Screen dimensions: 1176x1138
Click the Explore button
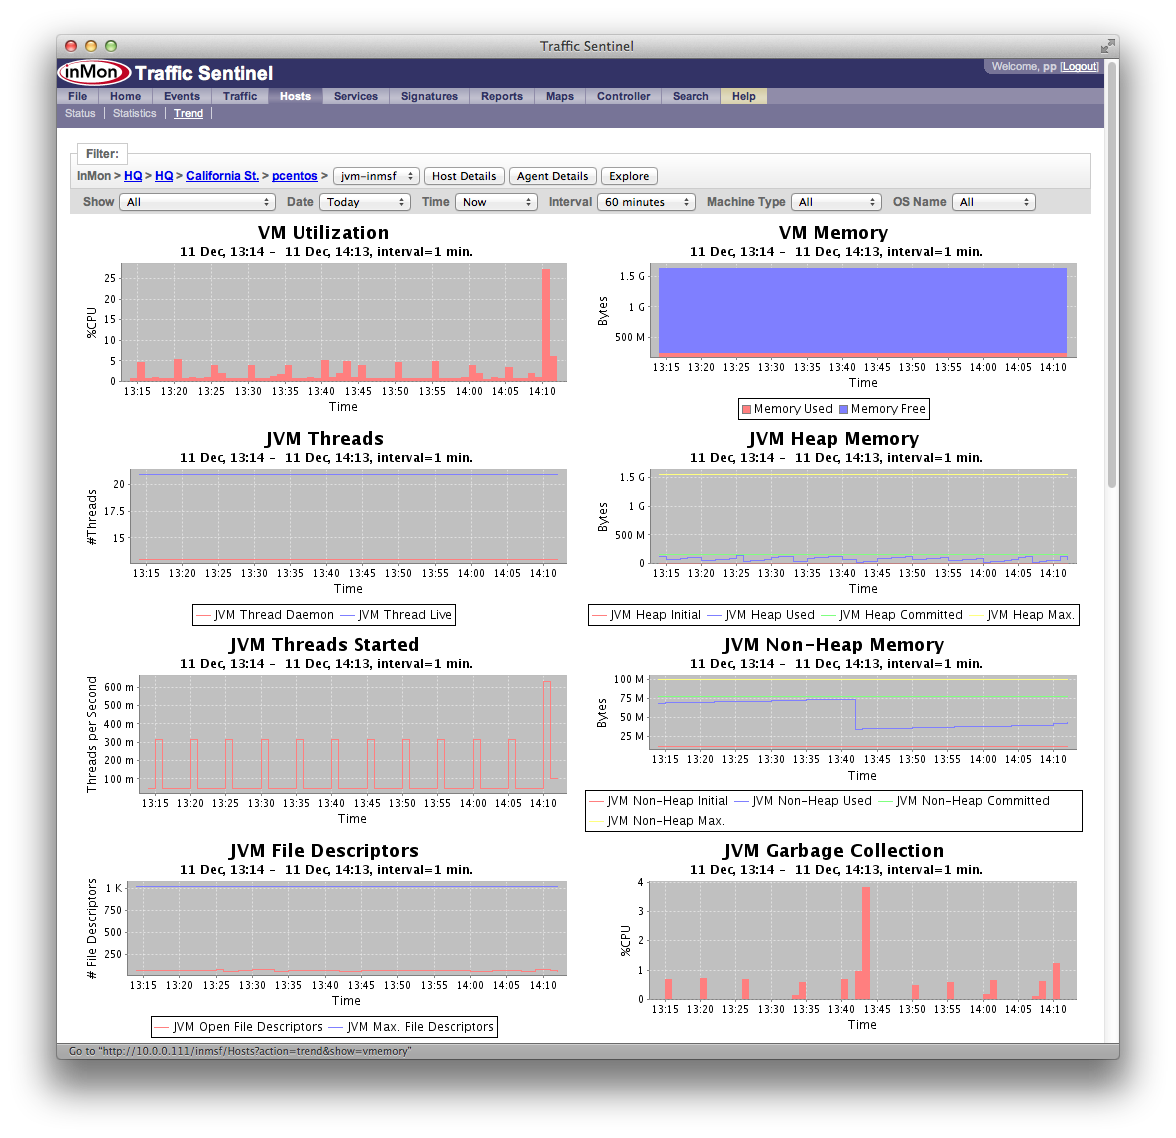(629, 176)
